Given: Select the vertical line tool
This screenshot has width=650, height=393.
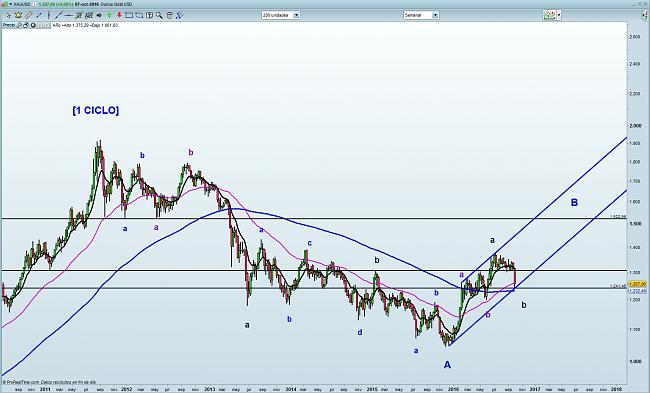Looking at the screenshot, I should click(x=49, y=15).
